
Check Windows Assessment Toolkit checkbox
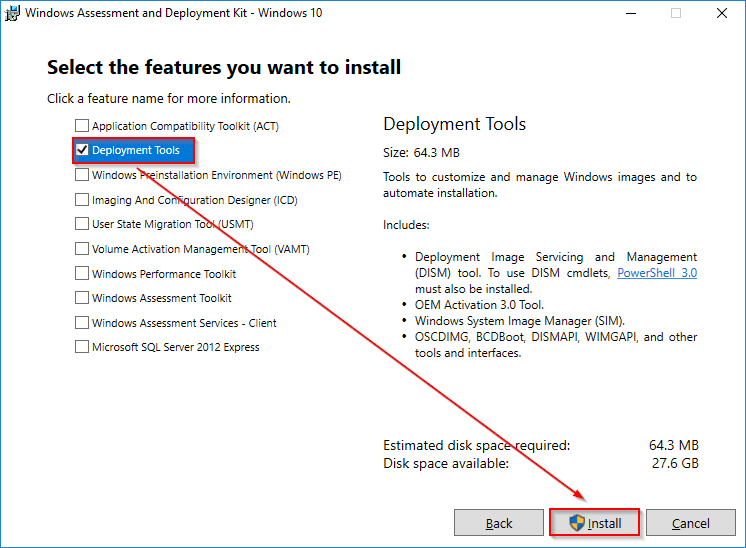82,297
